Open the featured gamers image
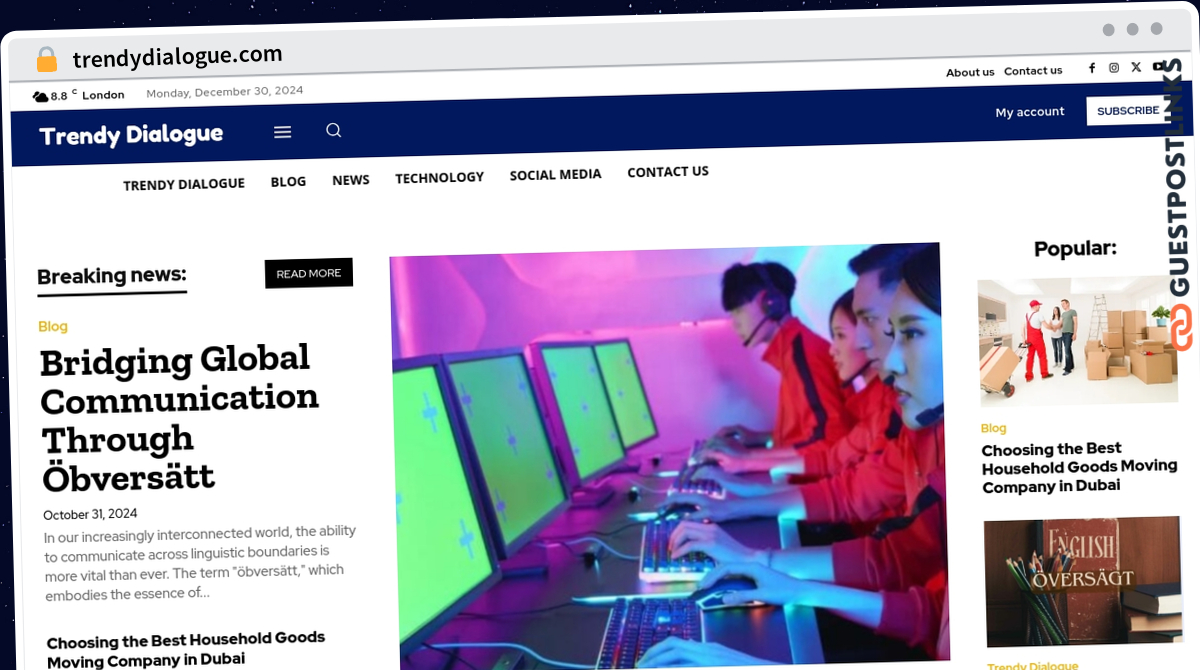1200x670 pixels. click(x=670, y=455)
